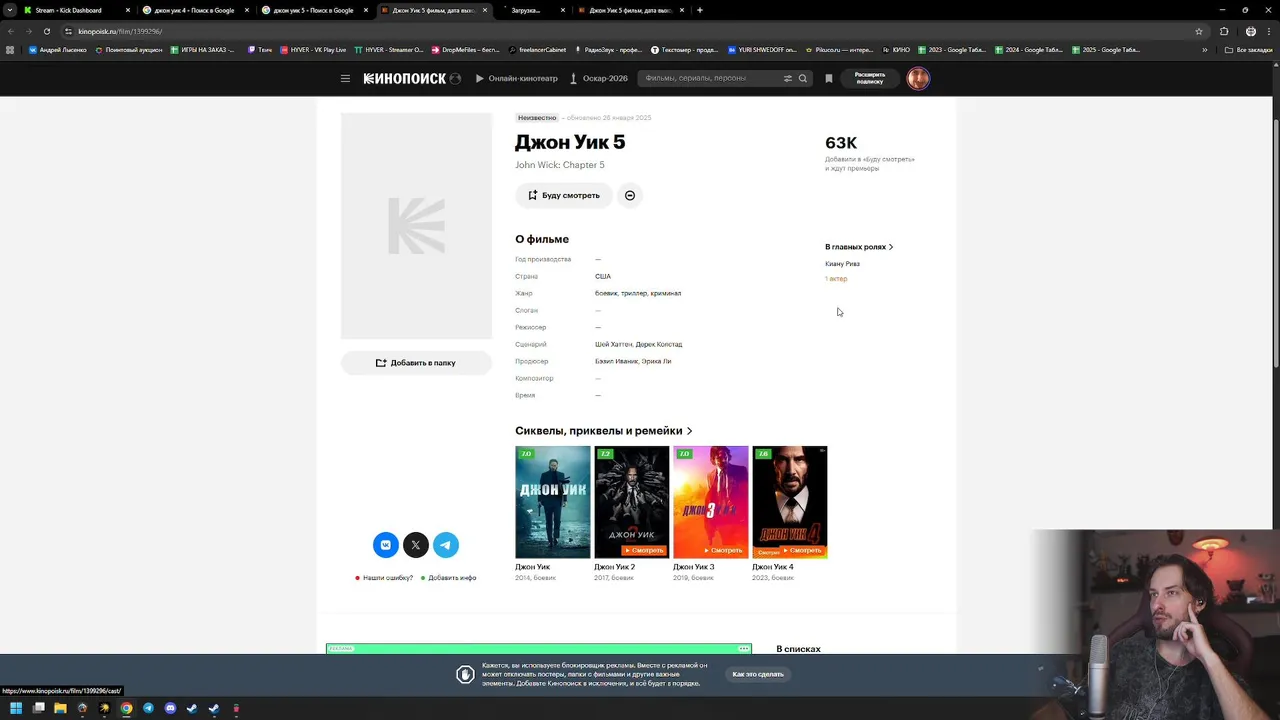Viewport: 1280px width, 720px height.
Task: Click the empty movie poster placeholder
Action: click(x=417, y=226)
